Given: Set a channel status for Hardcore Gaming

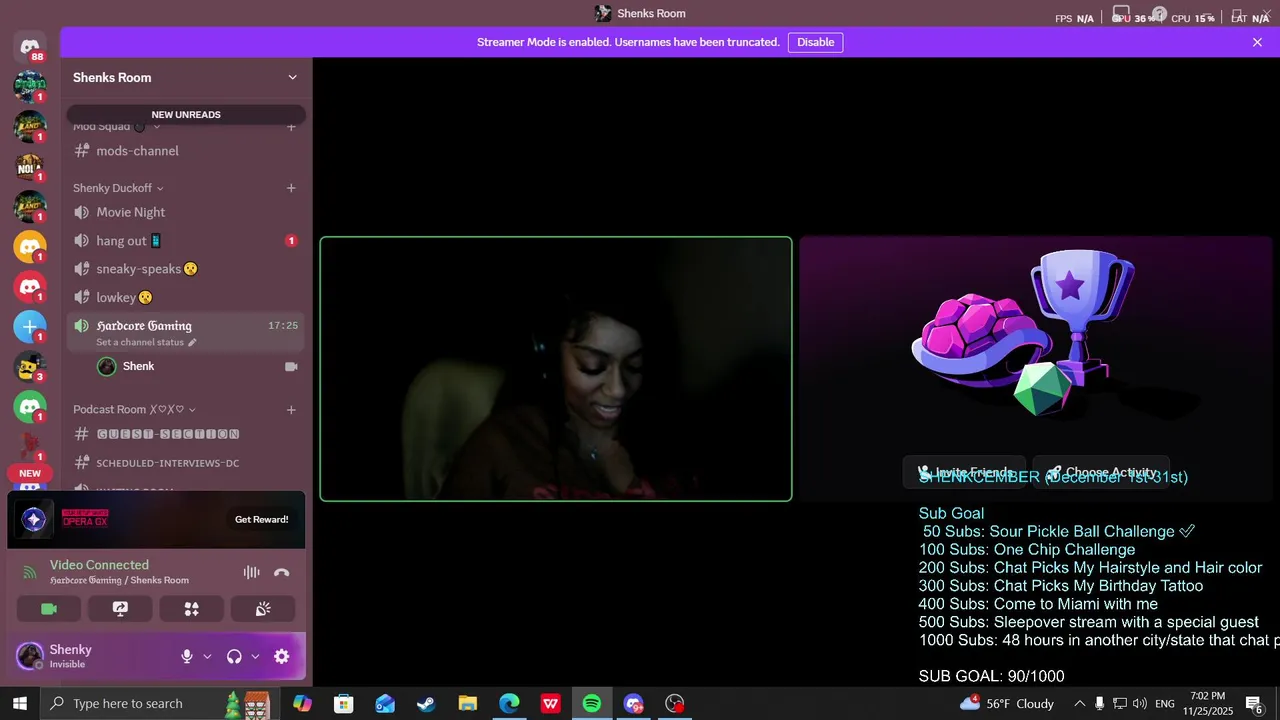Looking at the screenshot, I should pyautogui.click(x=146, y=342).
